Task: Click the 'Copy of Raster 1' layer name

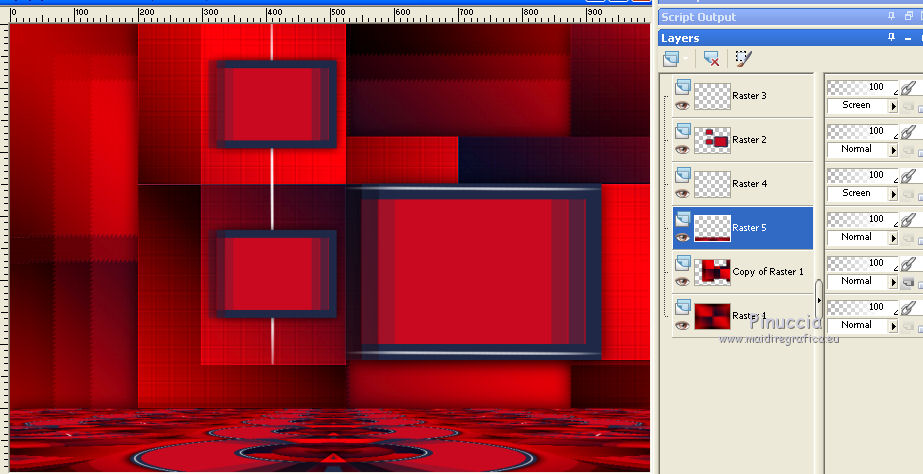Action: (768, 271)
